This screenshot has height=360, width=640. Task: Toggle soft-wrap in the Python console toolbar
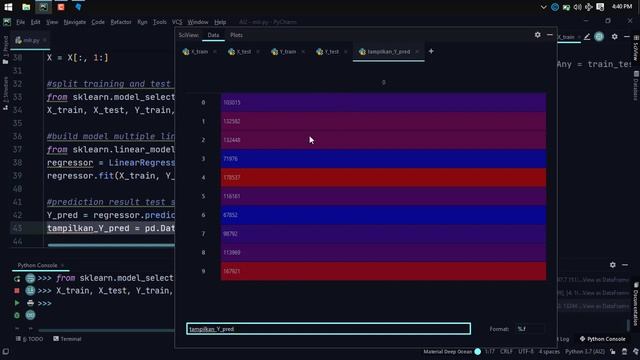click(30, 279)
